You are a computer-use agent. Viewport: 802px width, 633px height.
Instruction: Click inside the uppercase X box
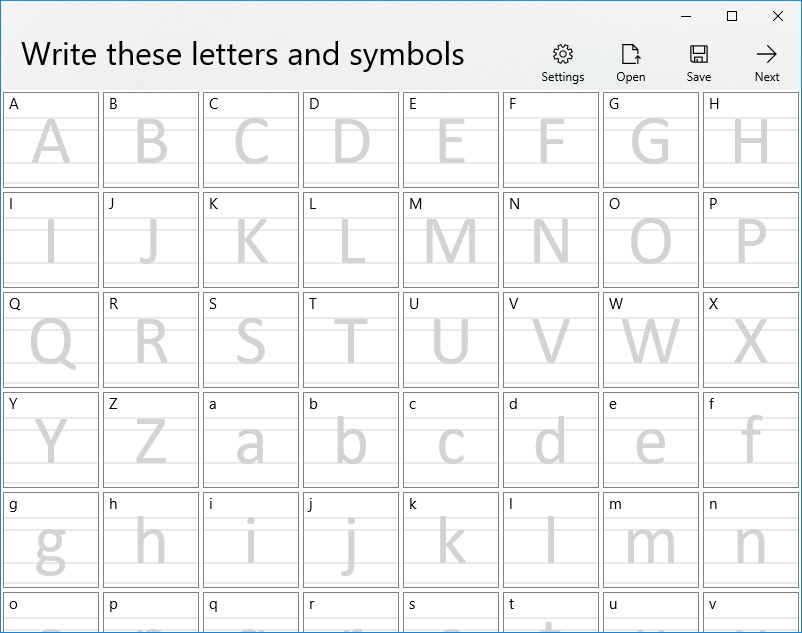pyautogui.click(x=751, y=340)
